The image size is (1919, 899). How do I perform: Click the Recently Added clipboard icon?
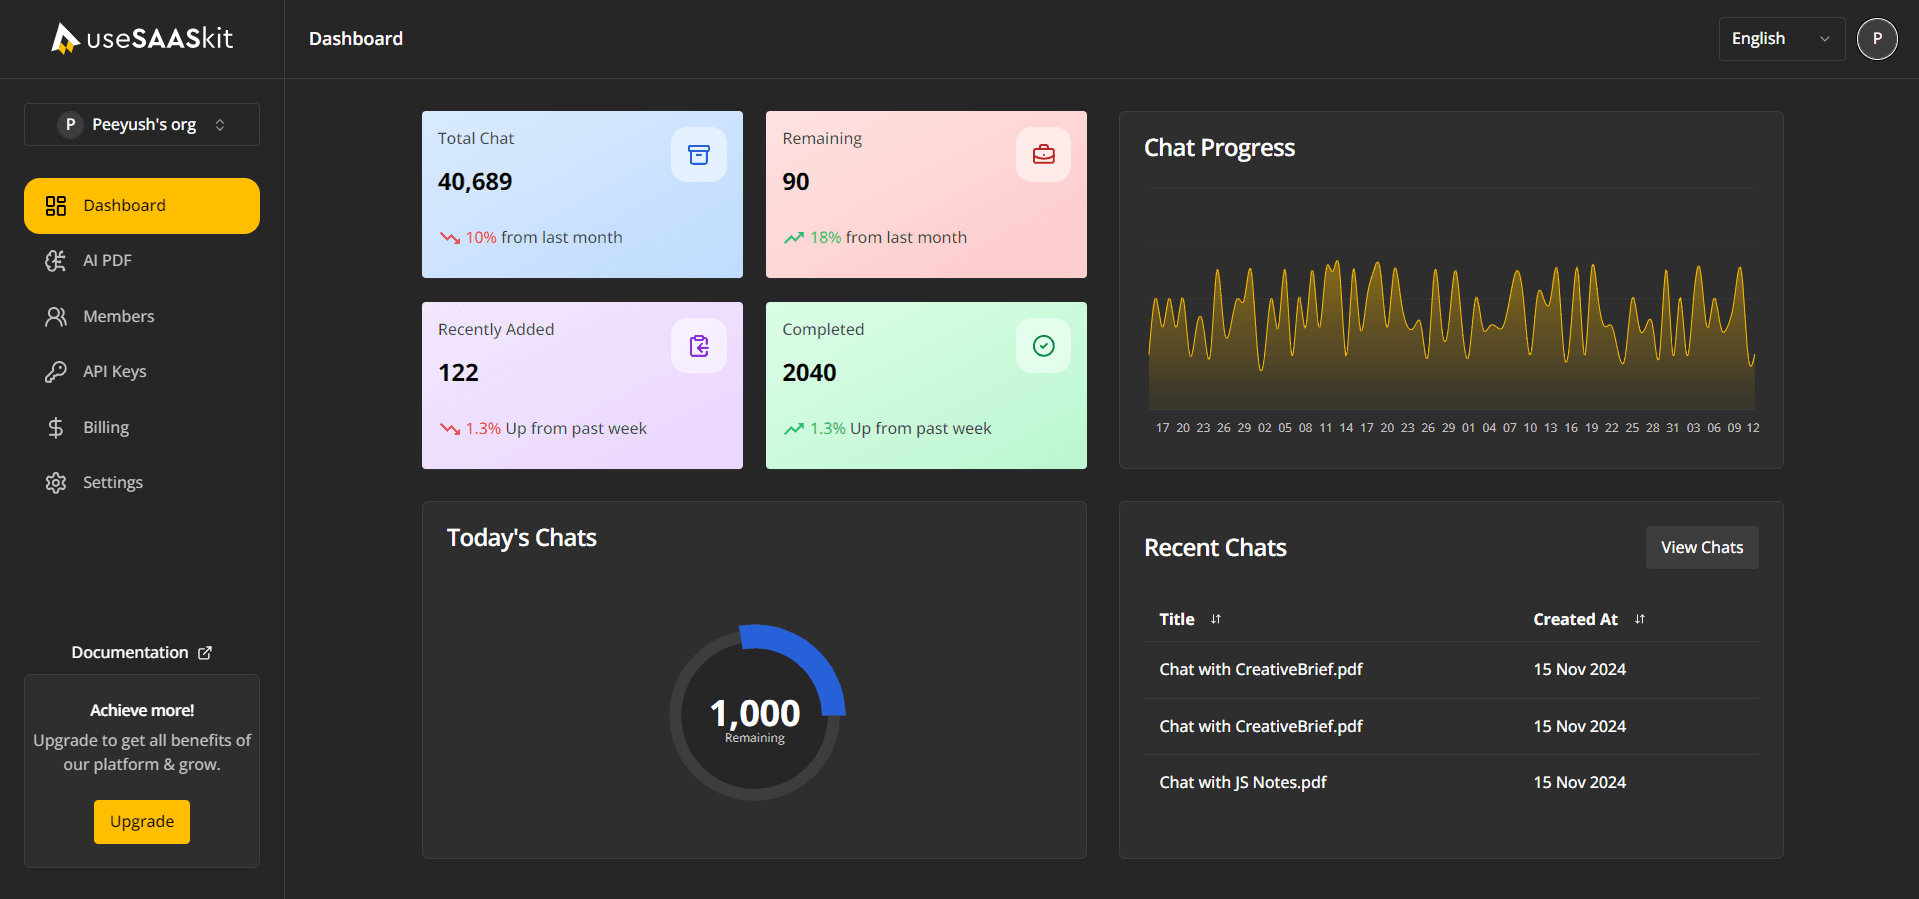(698, 346)
